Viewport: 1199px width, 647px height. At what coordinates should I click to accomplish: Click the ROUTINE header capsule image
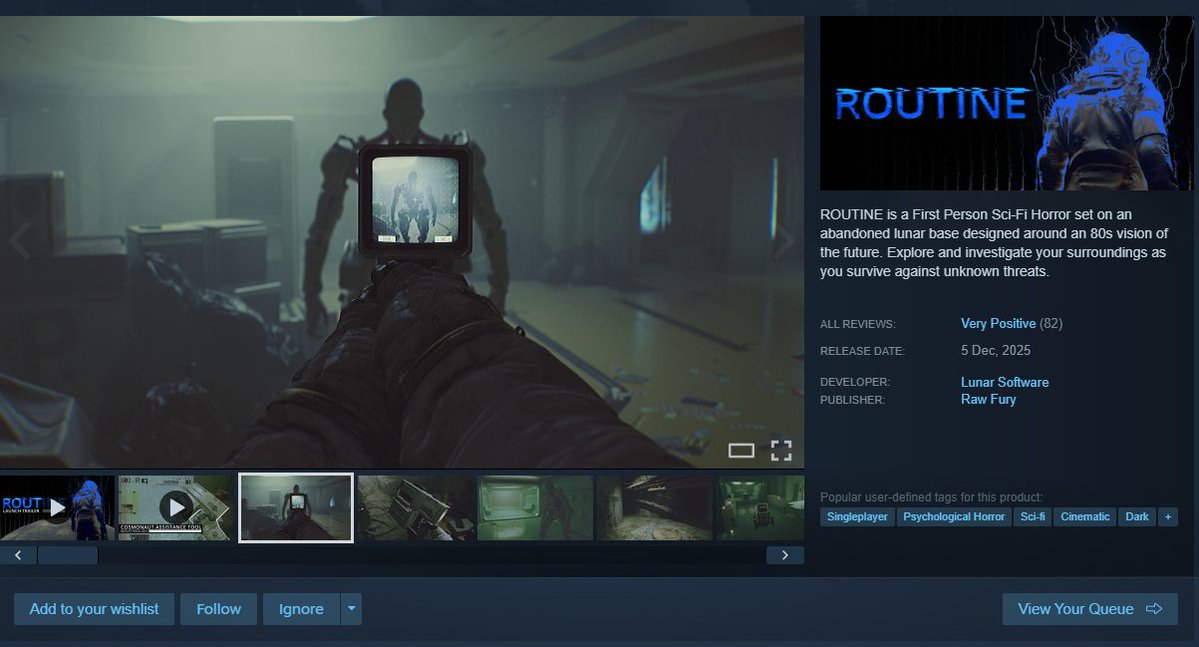tap(1006, 103)
